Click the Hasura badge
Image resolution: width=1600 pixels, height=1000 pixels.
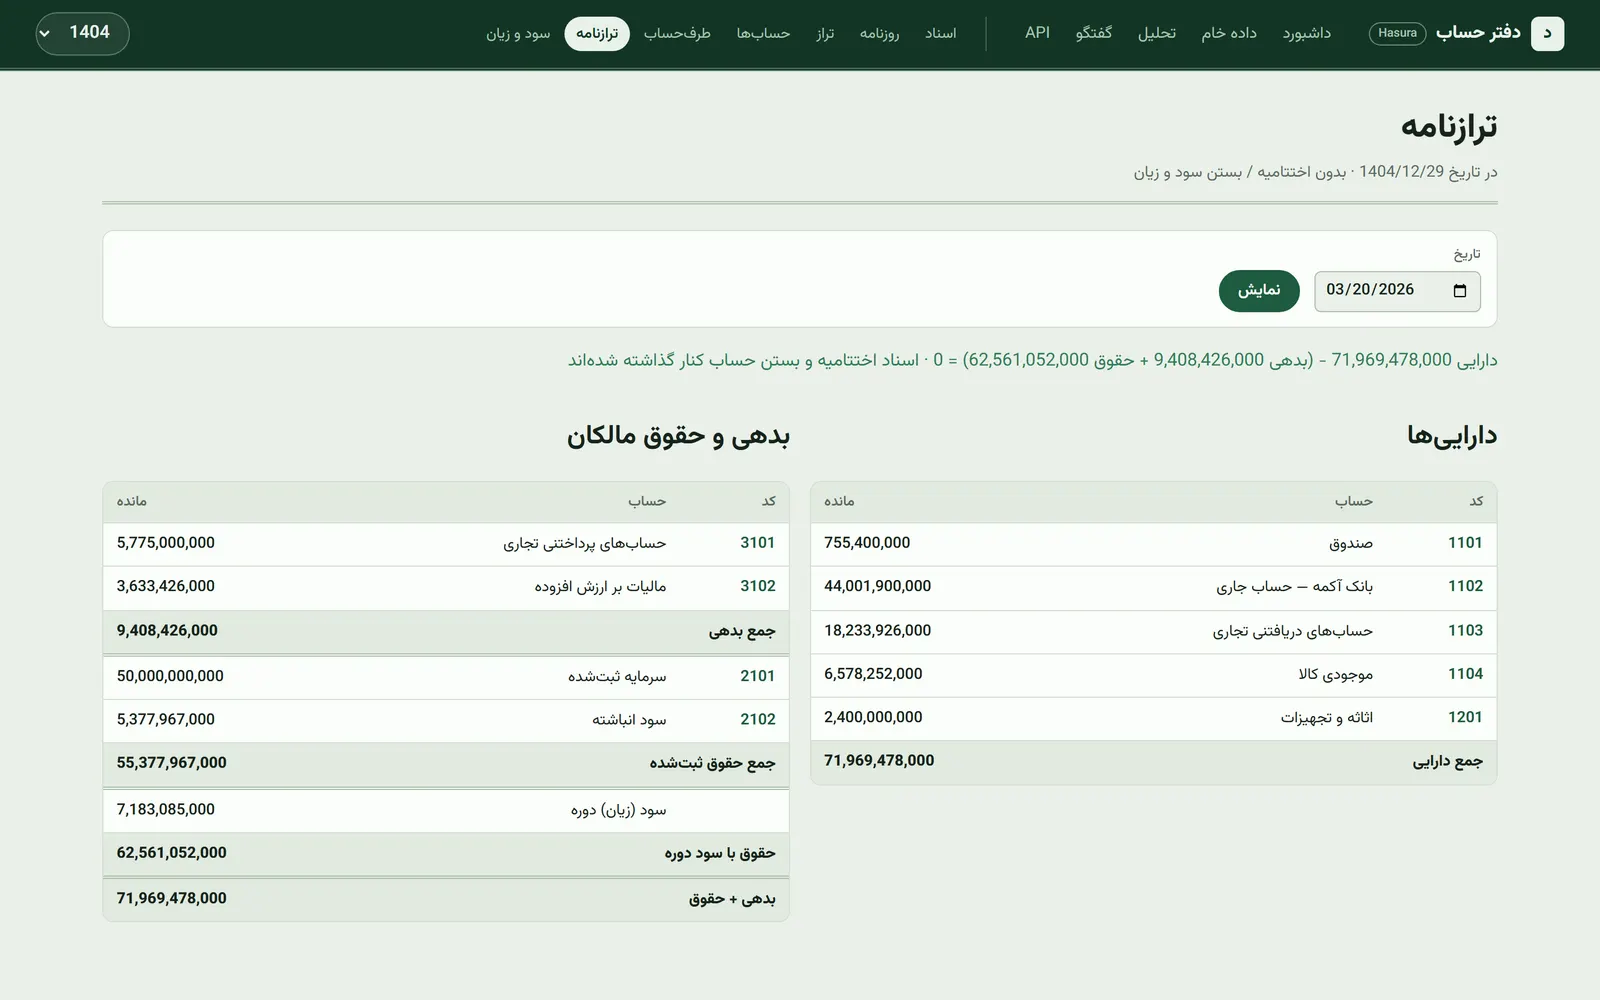[x=1397, y=33]
